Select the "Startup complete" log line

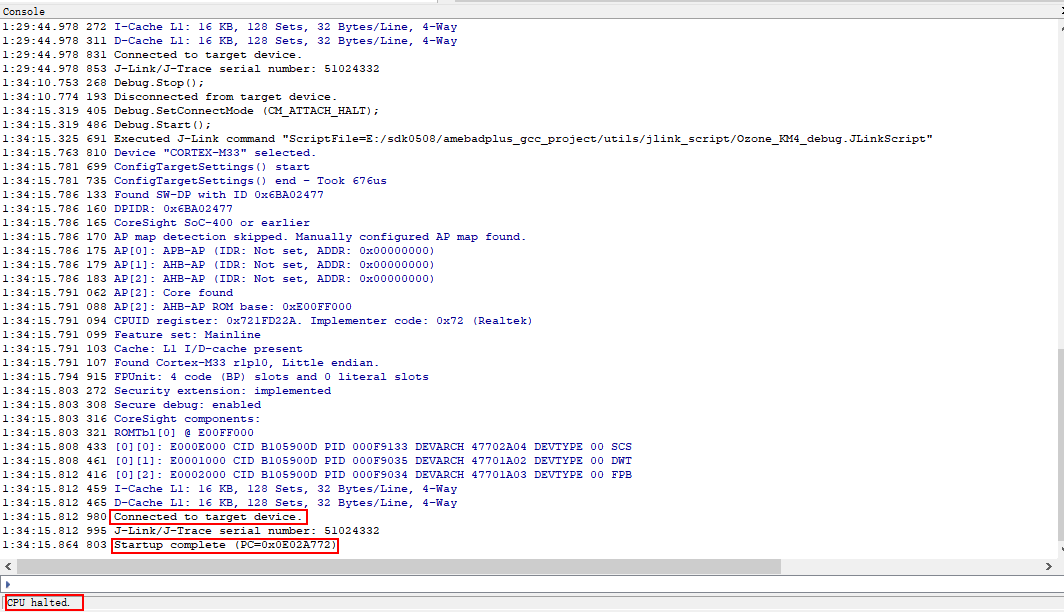click(x=225, y=545)
